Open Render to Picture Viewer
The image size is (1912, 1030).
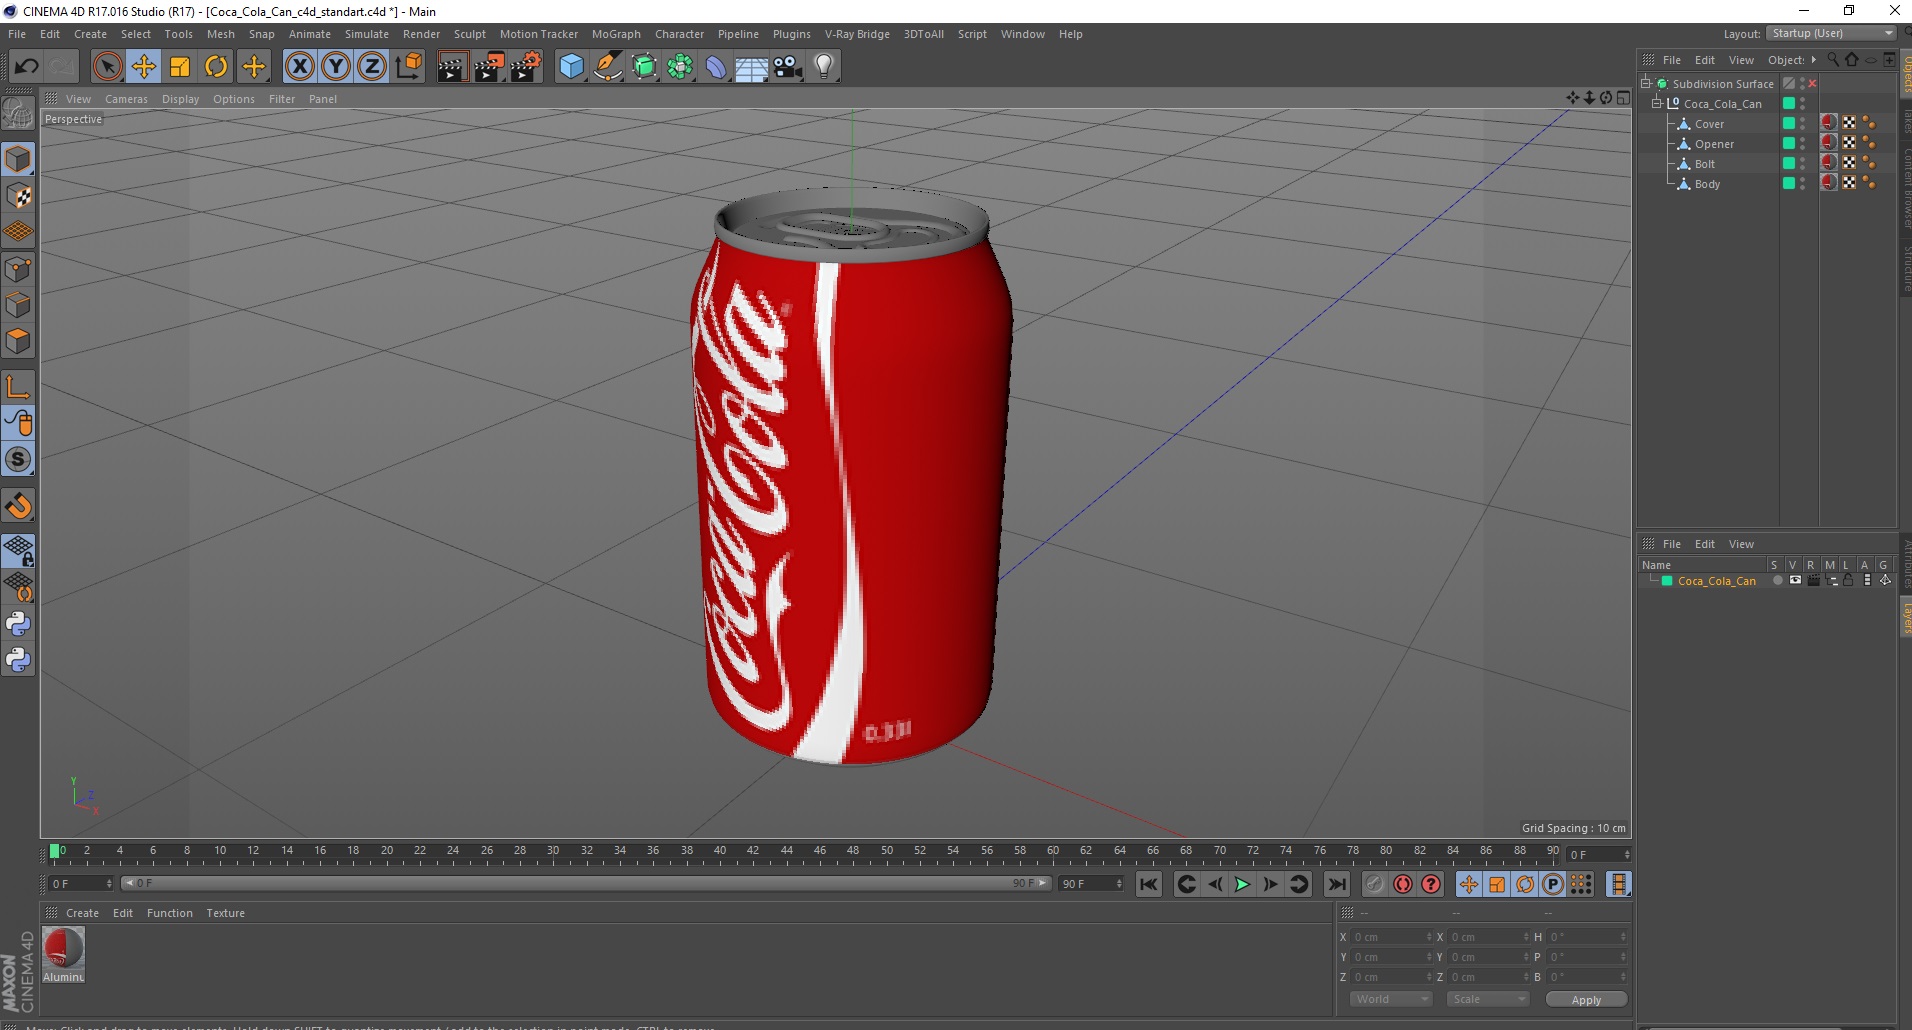click(x=489, y=67)
